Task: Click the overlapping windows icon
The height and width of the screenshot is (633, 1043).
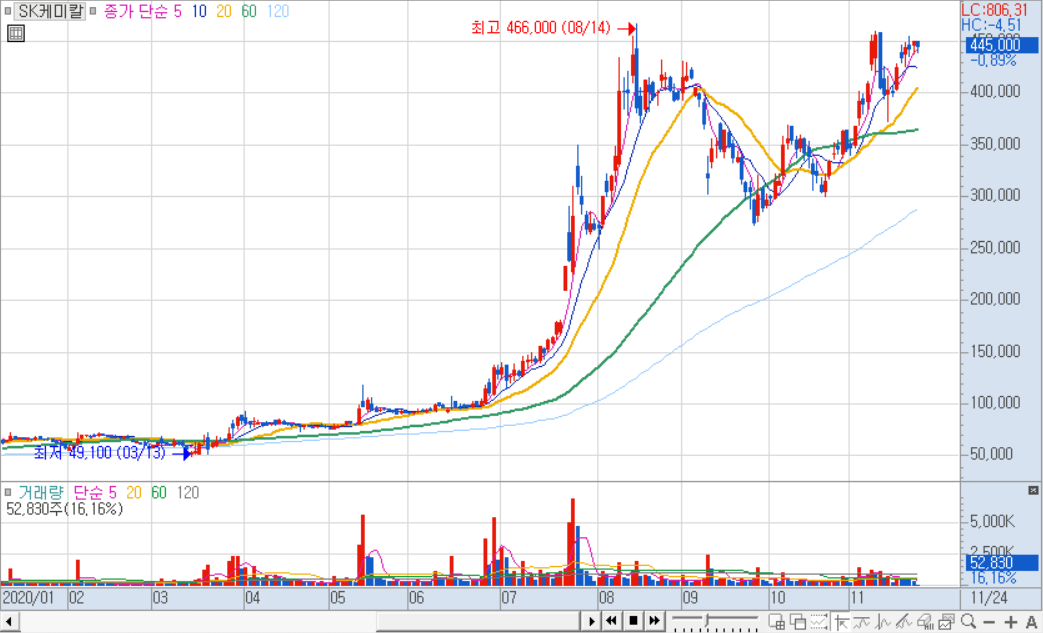Action: click(798, 622)
